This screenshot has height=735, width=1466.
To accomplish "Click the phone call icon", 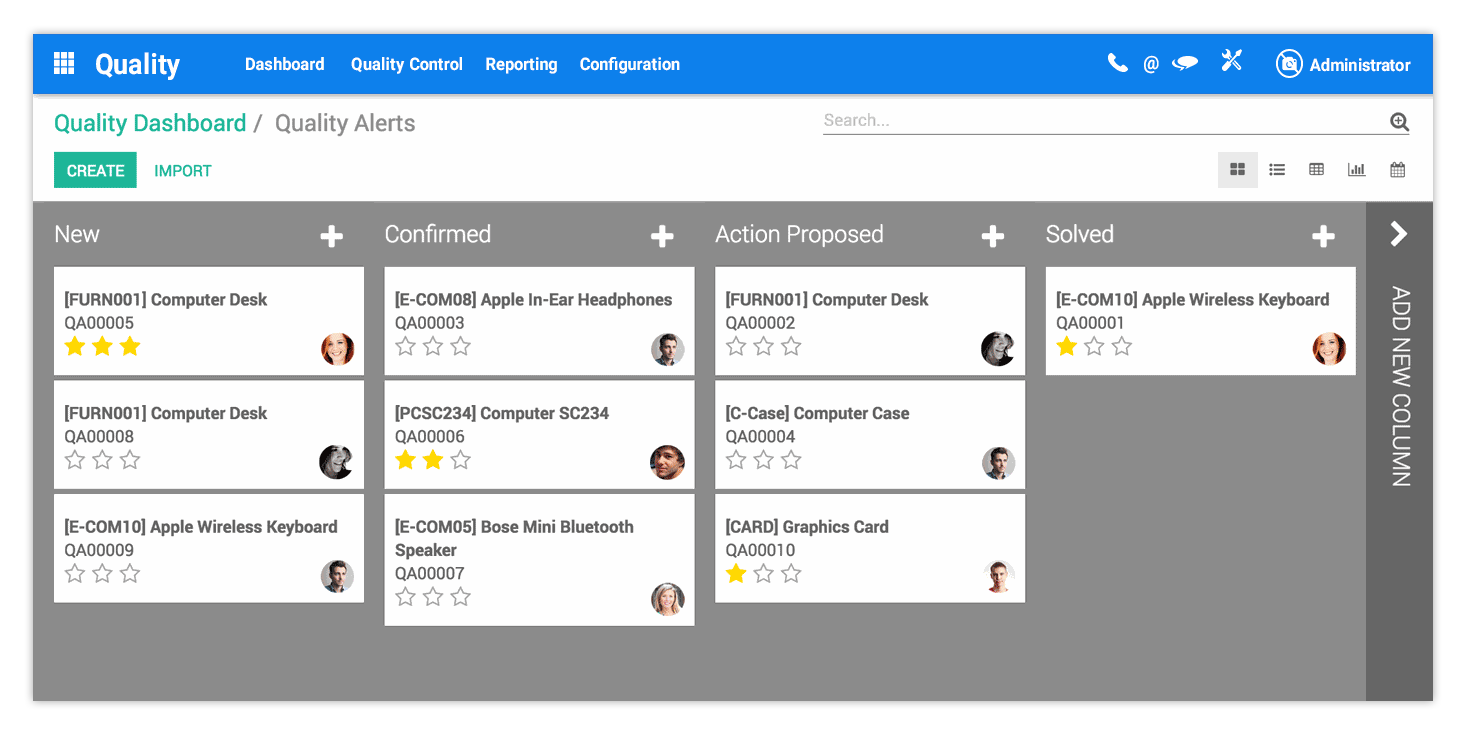I will [1117, 63].
